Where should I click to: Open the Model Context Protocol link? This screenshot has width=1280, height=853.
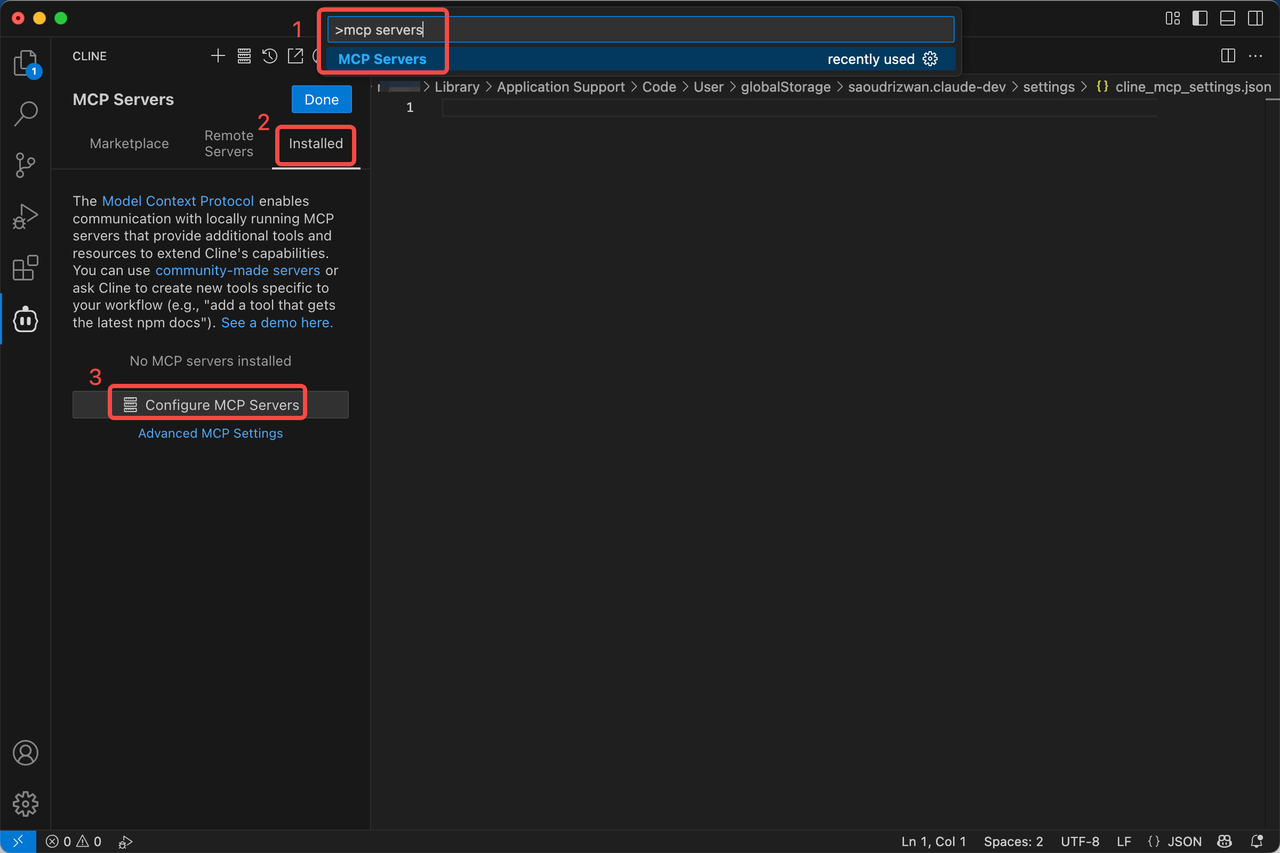[x=178, y=201]
